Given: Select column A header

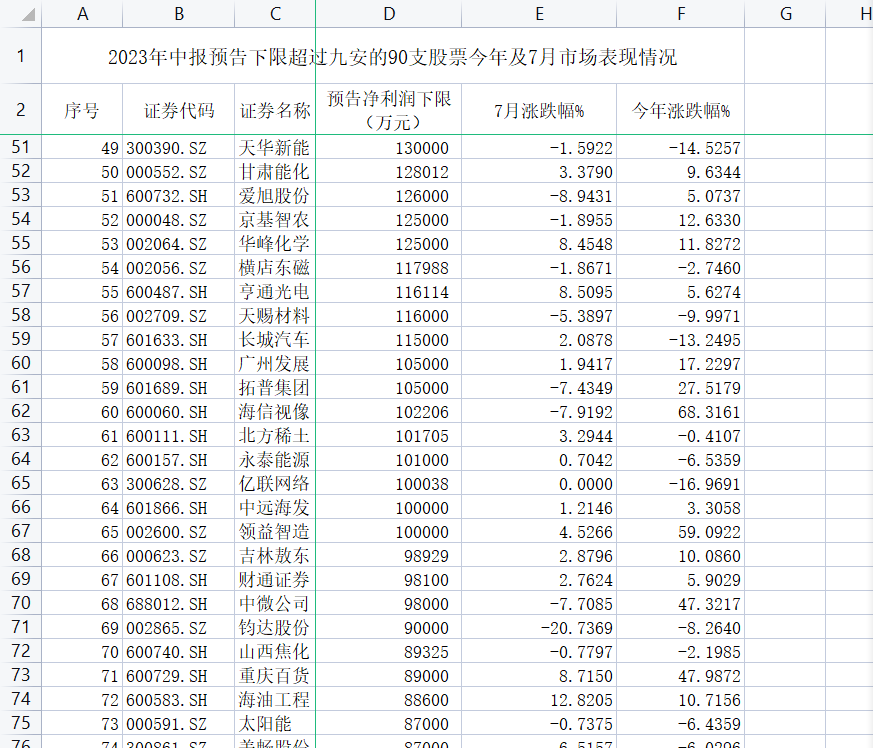Looking at the screenshot, I should click(82, 14).
